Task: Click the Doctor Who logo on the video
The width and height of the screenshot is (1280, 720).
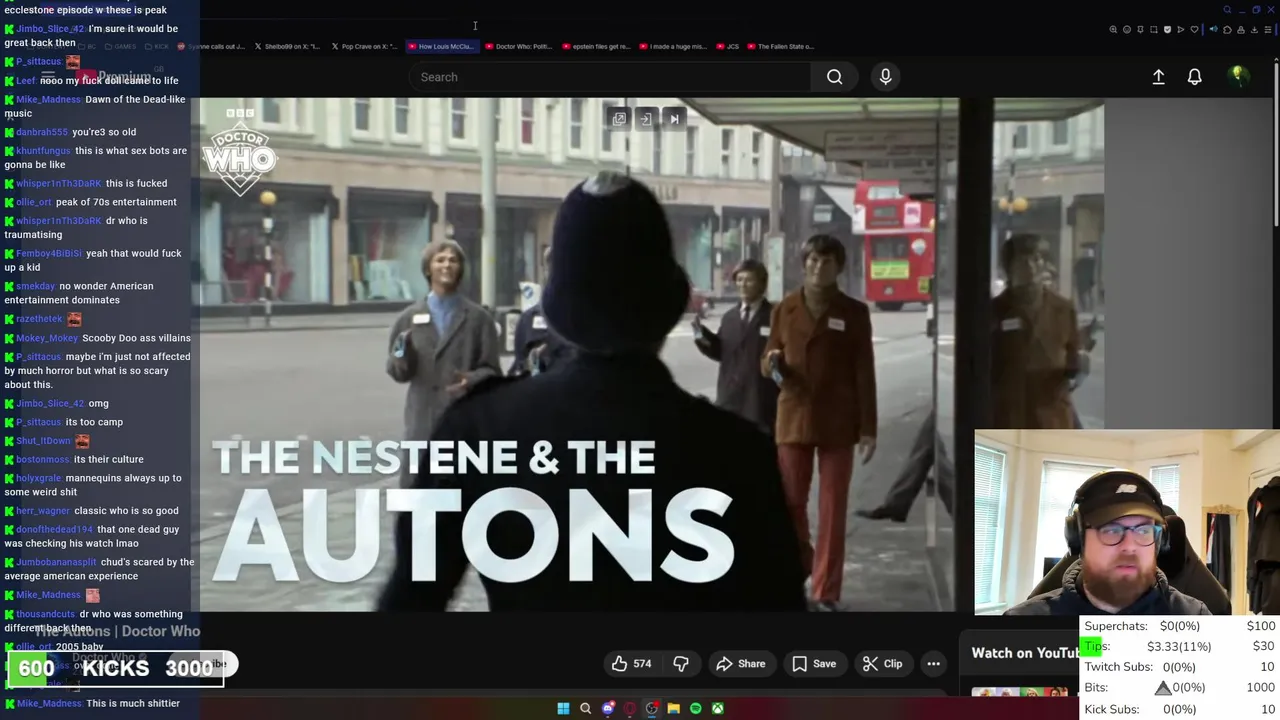Action: click(239, 152)
